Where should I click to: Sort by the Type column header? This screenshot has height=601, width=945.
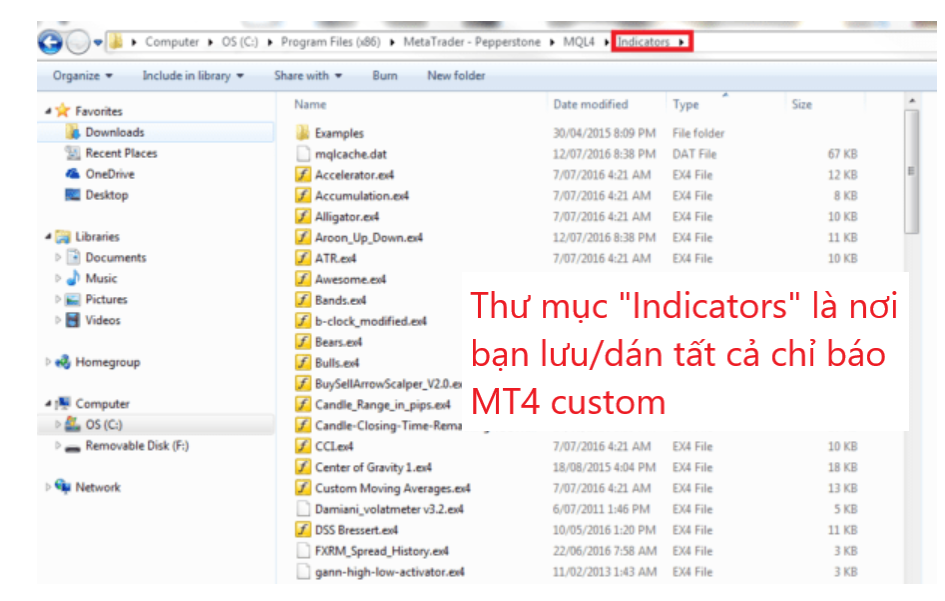[x=686, y=104]
